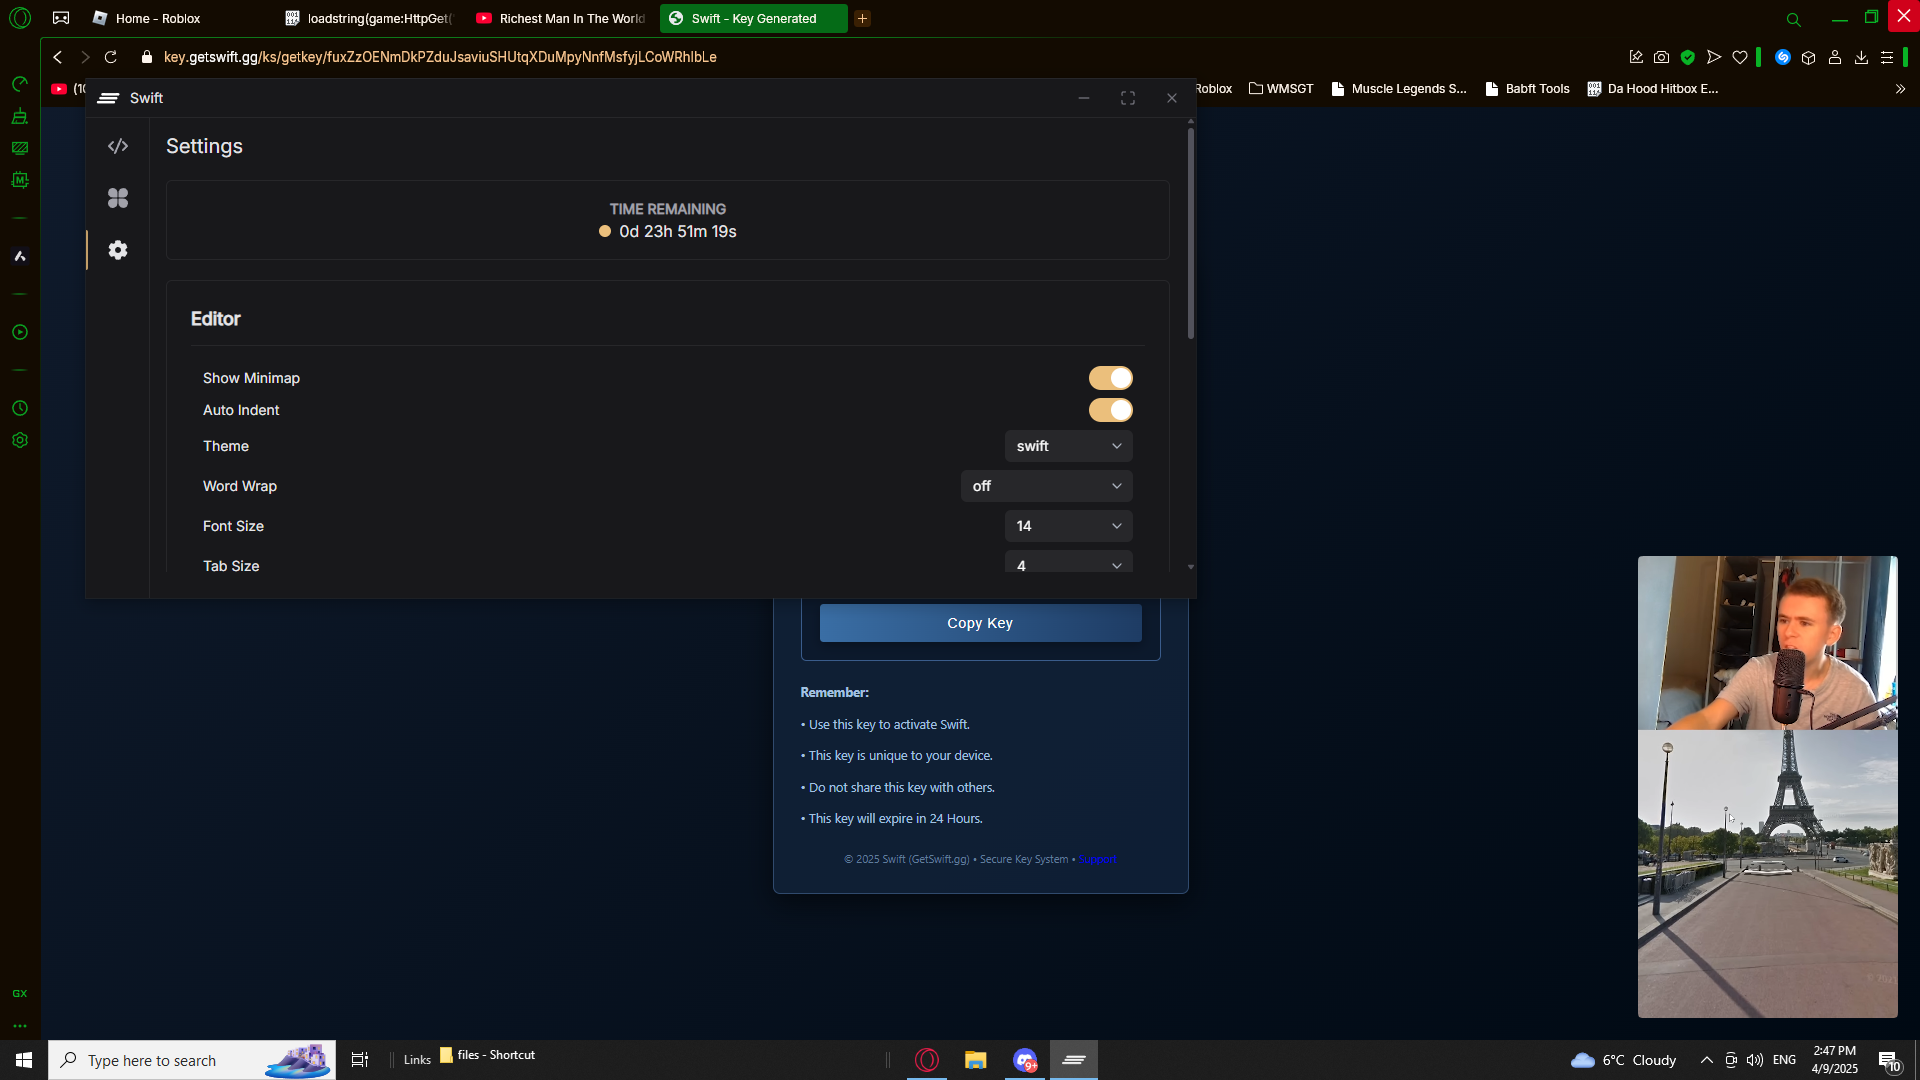Open History clock icon in Opera sidebar

point(20,408)
